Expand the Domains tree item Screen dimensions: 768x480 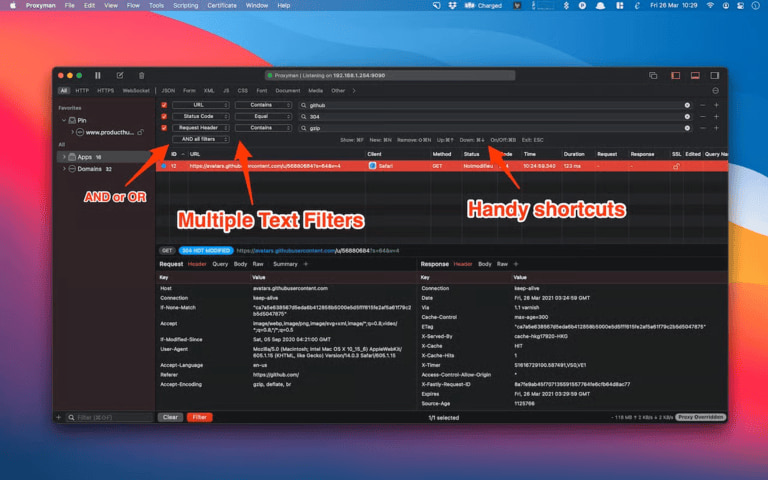coord(64,169)
